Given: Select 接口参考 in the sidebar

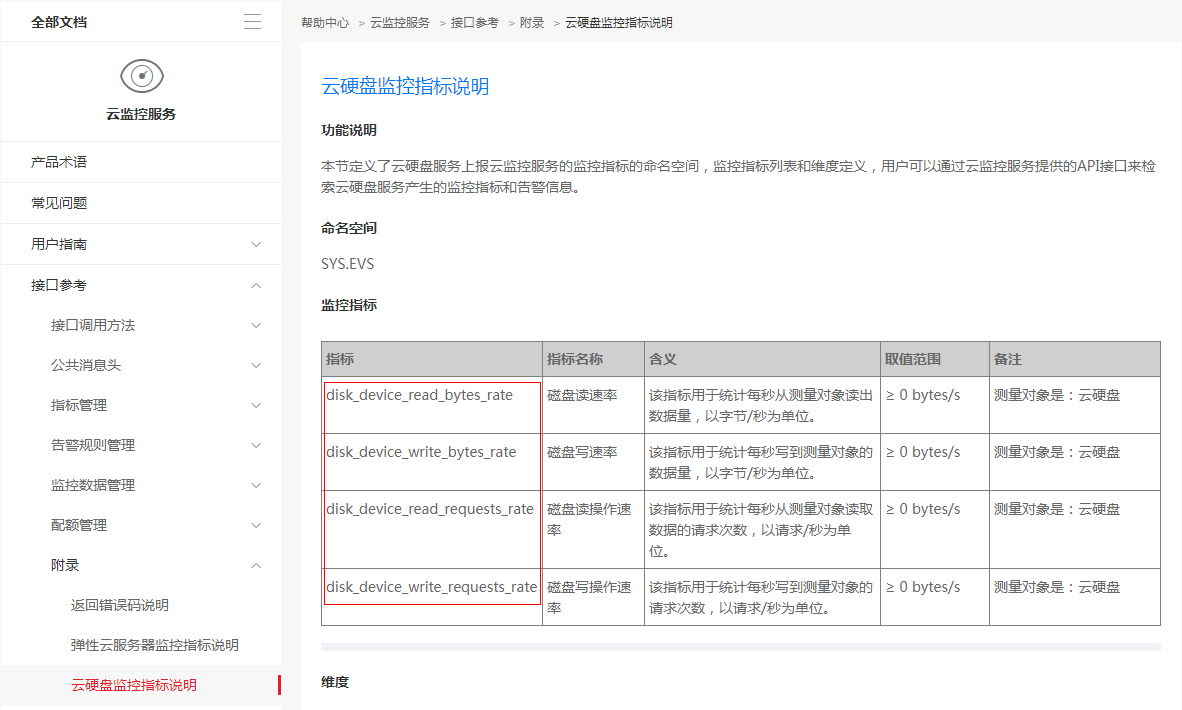Looking at the screenshot, I should pos(59,285).
